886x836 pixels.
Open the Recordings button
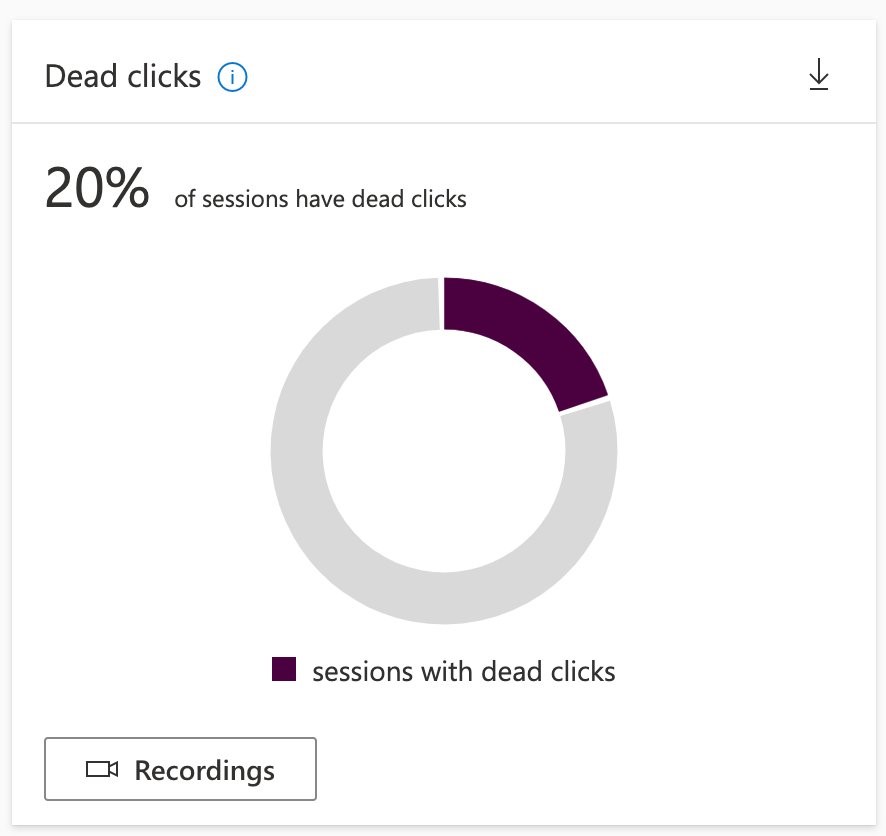coord(180,769)
